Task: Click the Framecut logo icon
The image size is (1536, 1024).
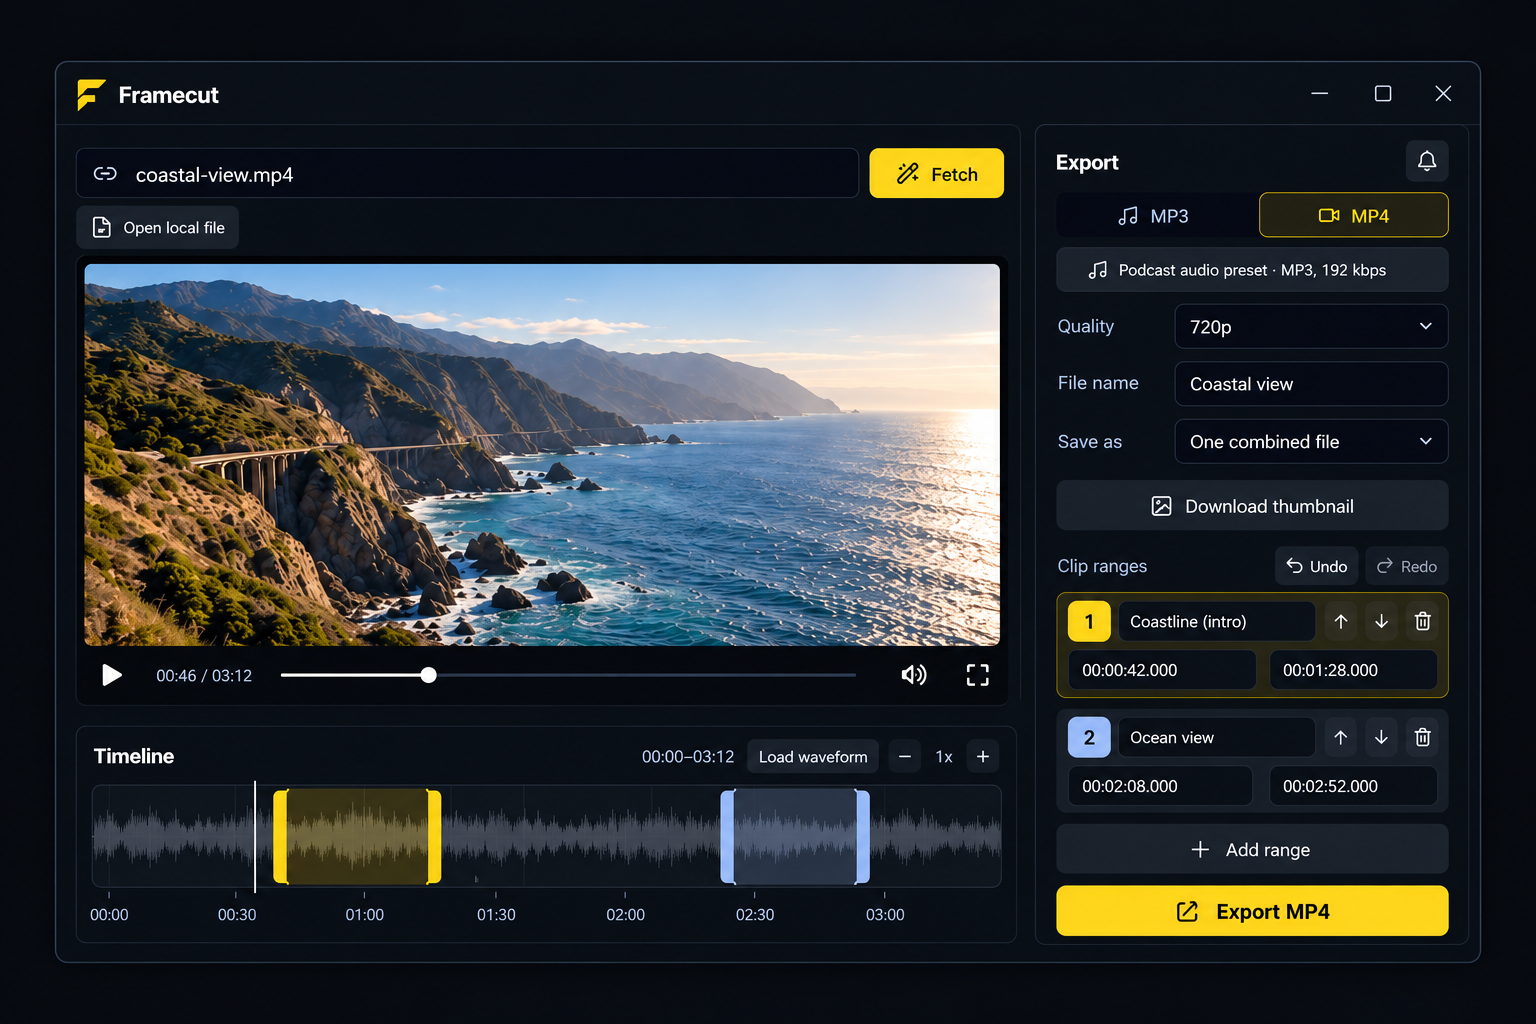Action: coord(91,95)
